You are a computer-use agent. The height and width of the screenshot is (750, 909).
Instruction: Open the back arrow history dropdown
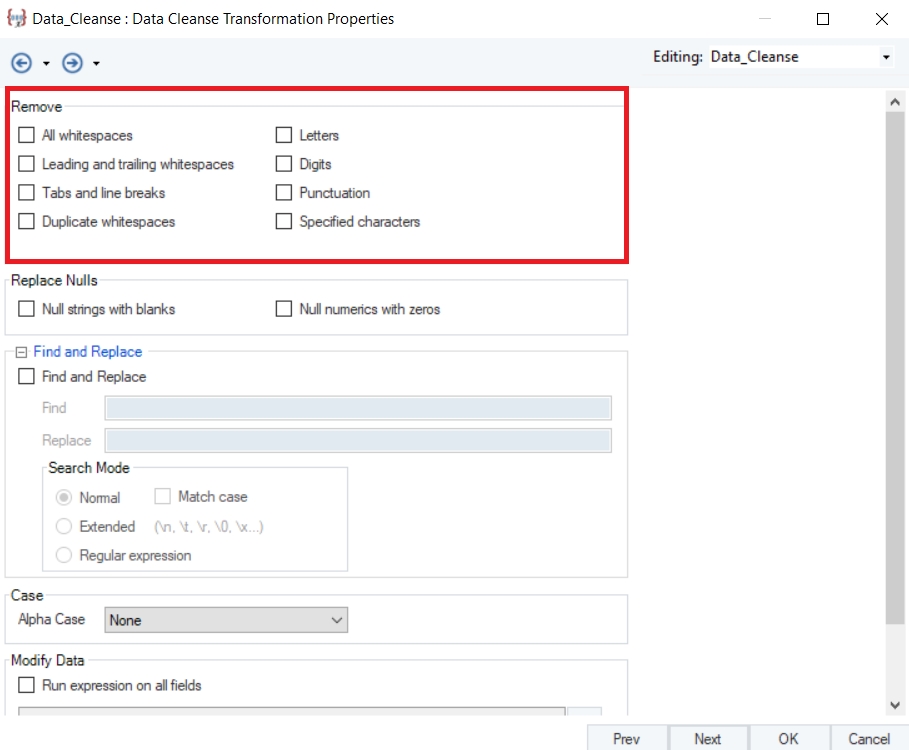[46, 64]
